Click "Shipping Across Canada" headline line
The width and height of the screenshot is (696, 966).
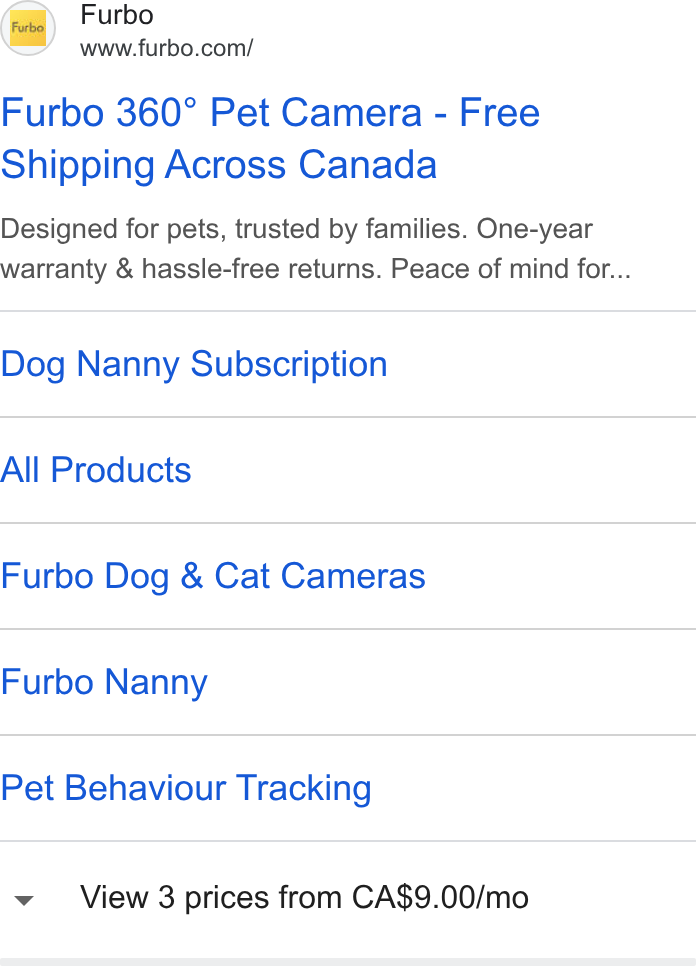click(219, 164)
